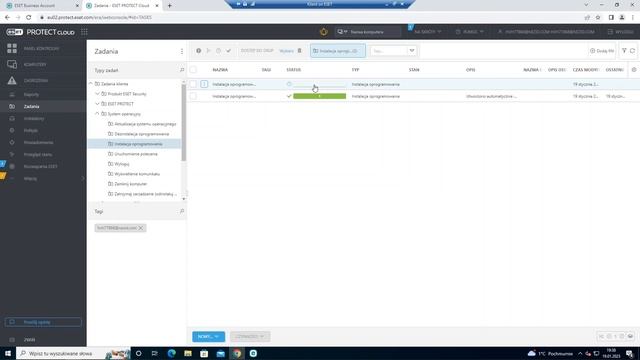Refresh the task list

click(633, 51)
